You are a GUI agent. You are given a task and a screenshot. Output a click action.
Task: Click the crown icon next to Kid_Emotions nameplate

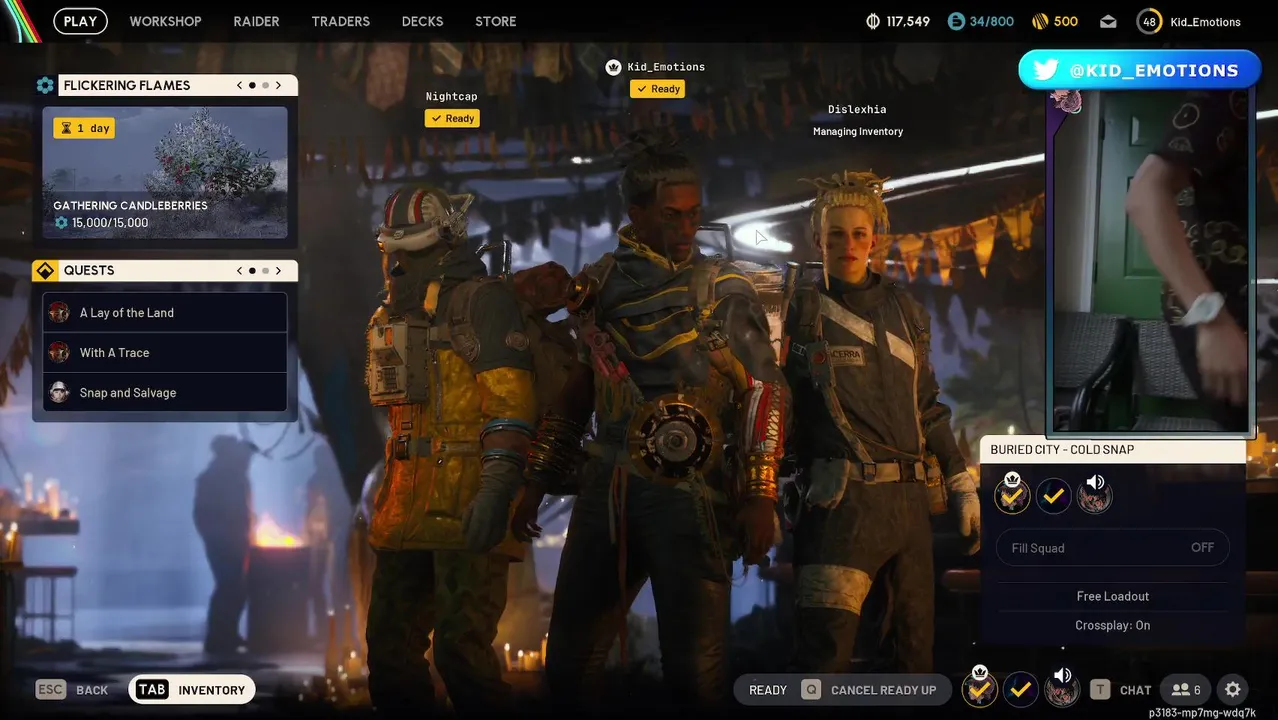614,67
